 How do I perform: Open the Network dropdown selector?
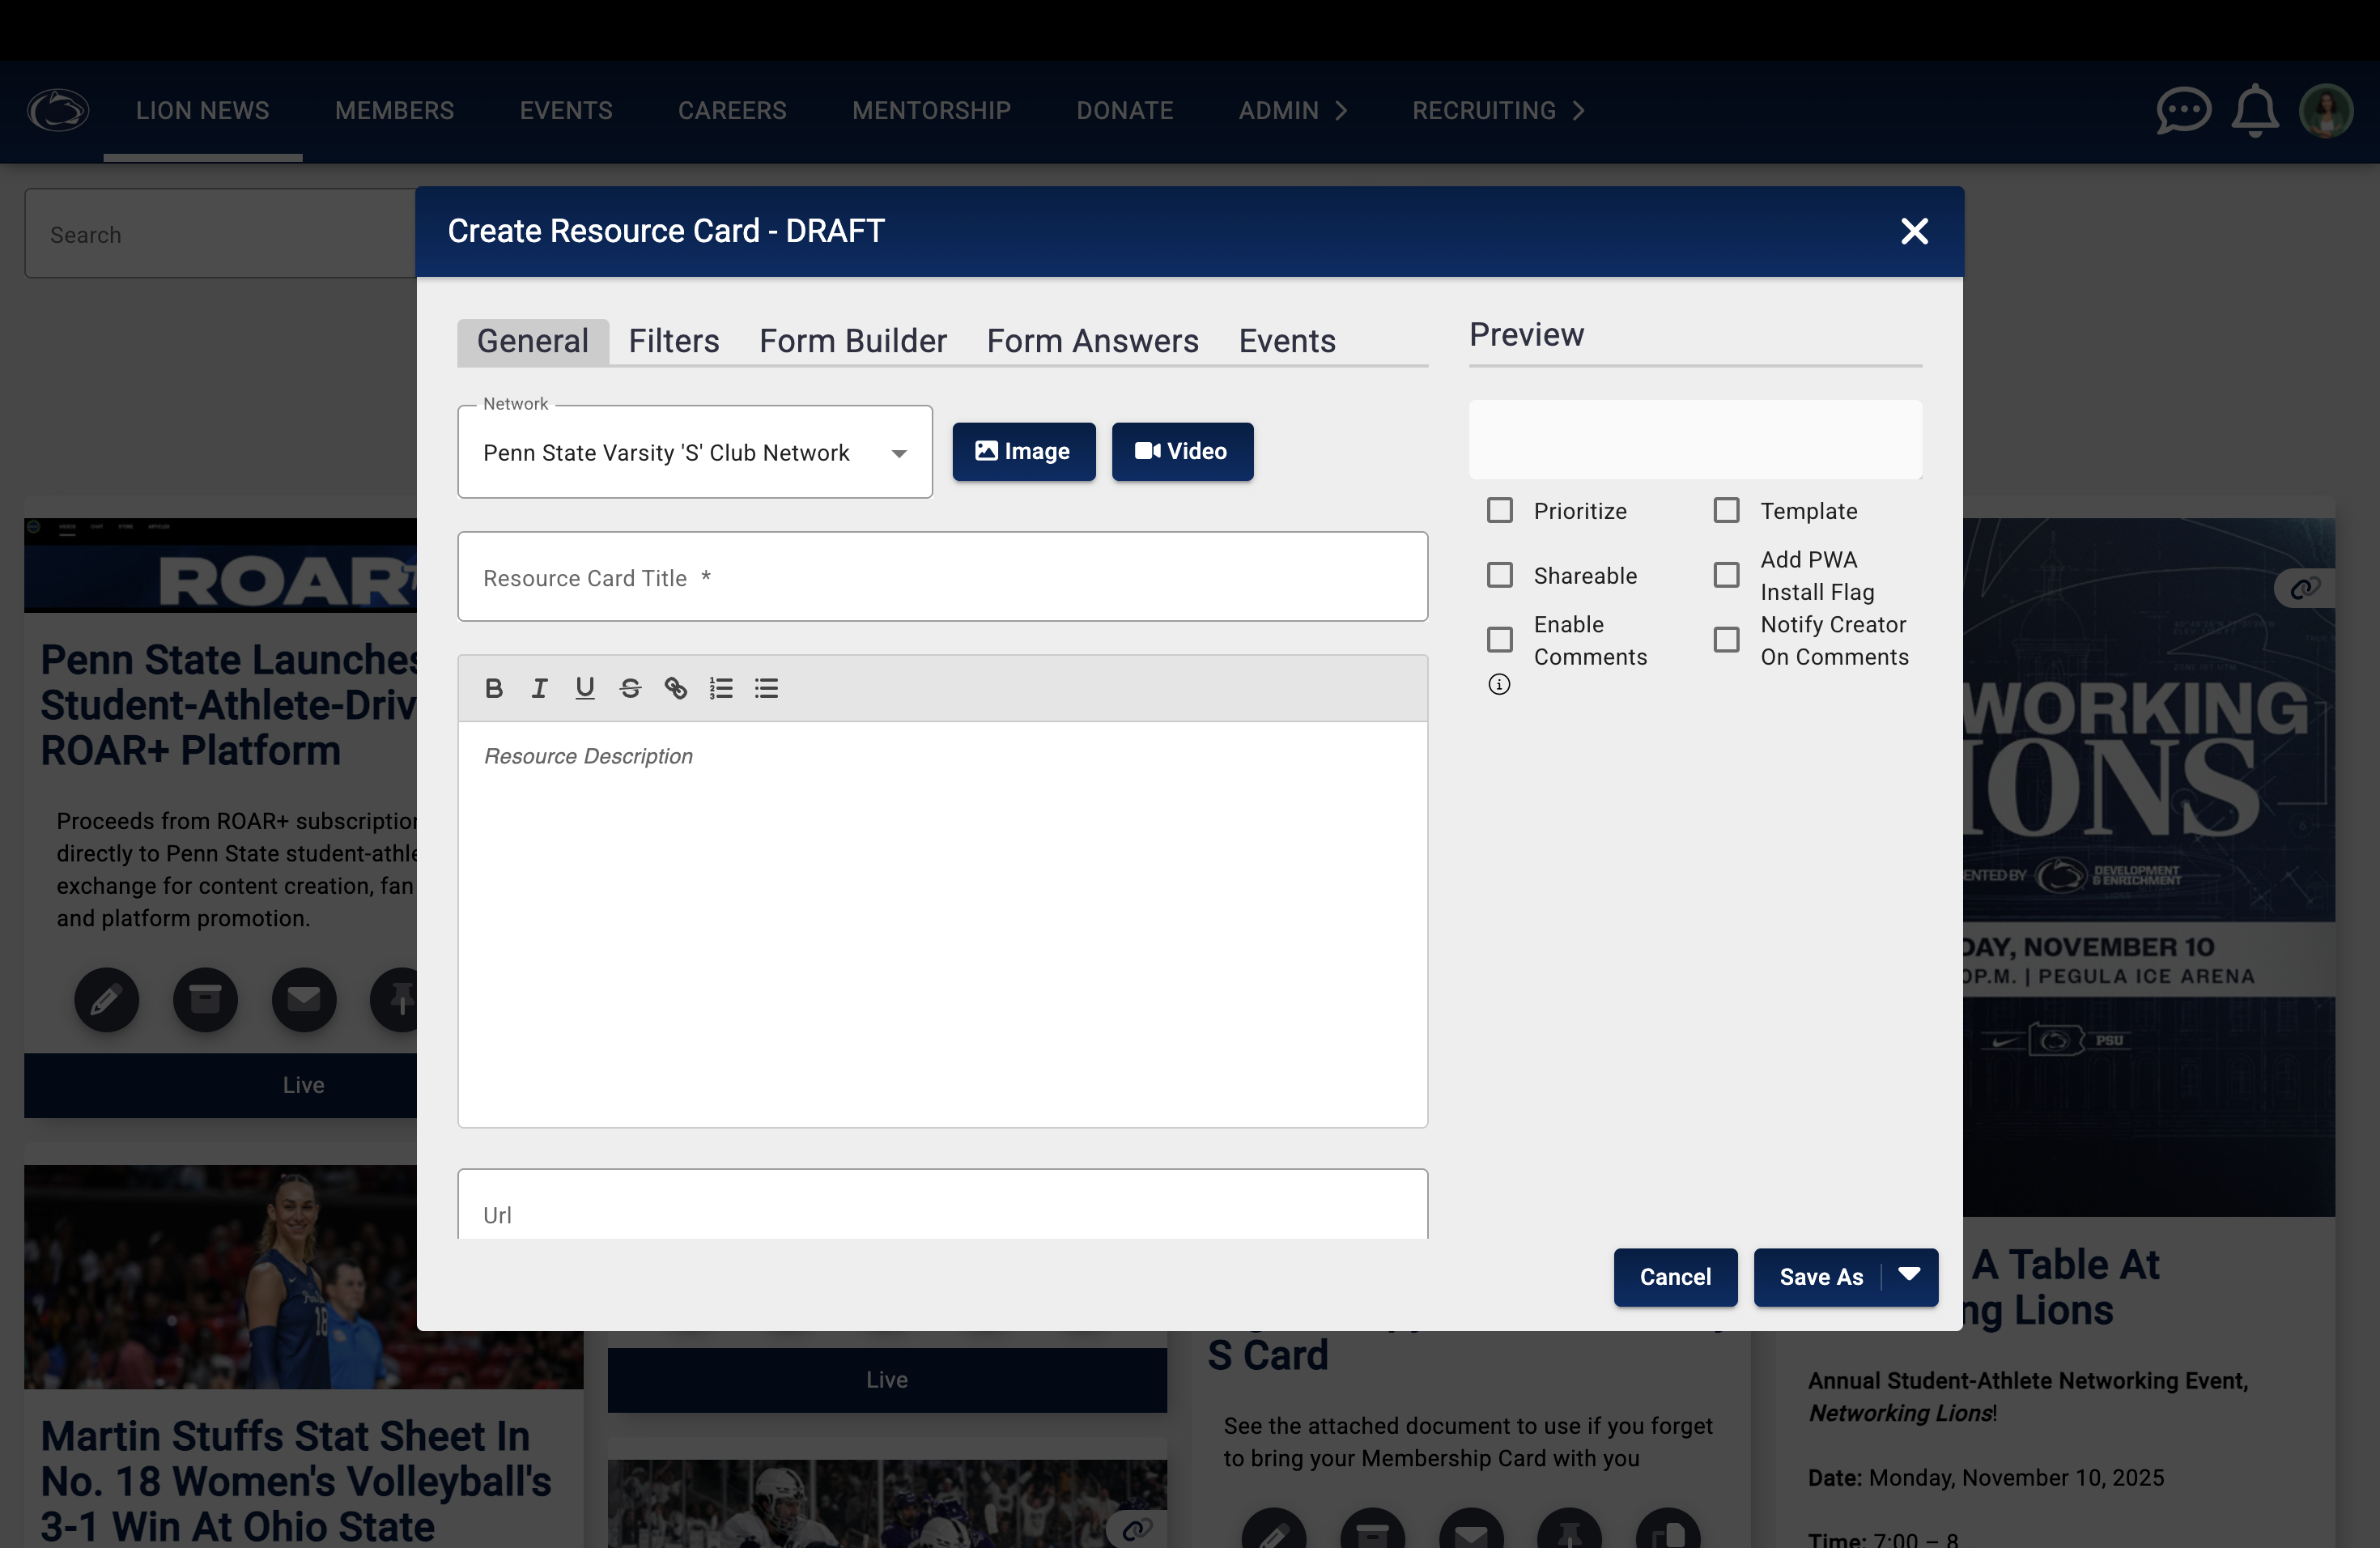[695, 453]
